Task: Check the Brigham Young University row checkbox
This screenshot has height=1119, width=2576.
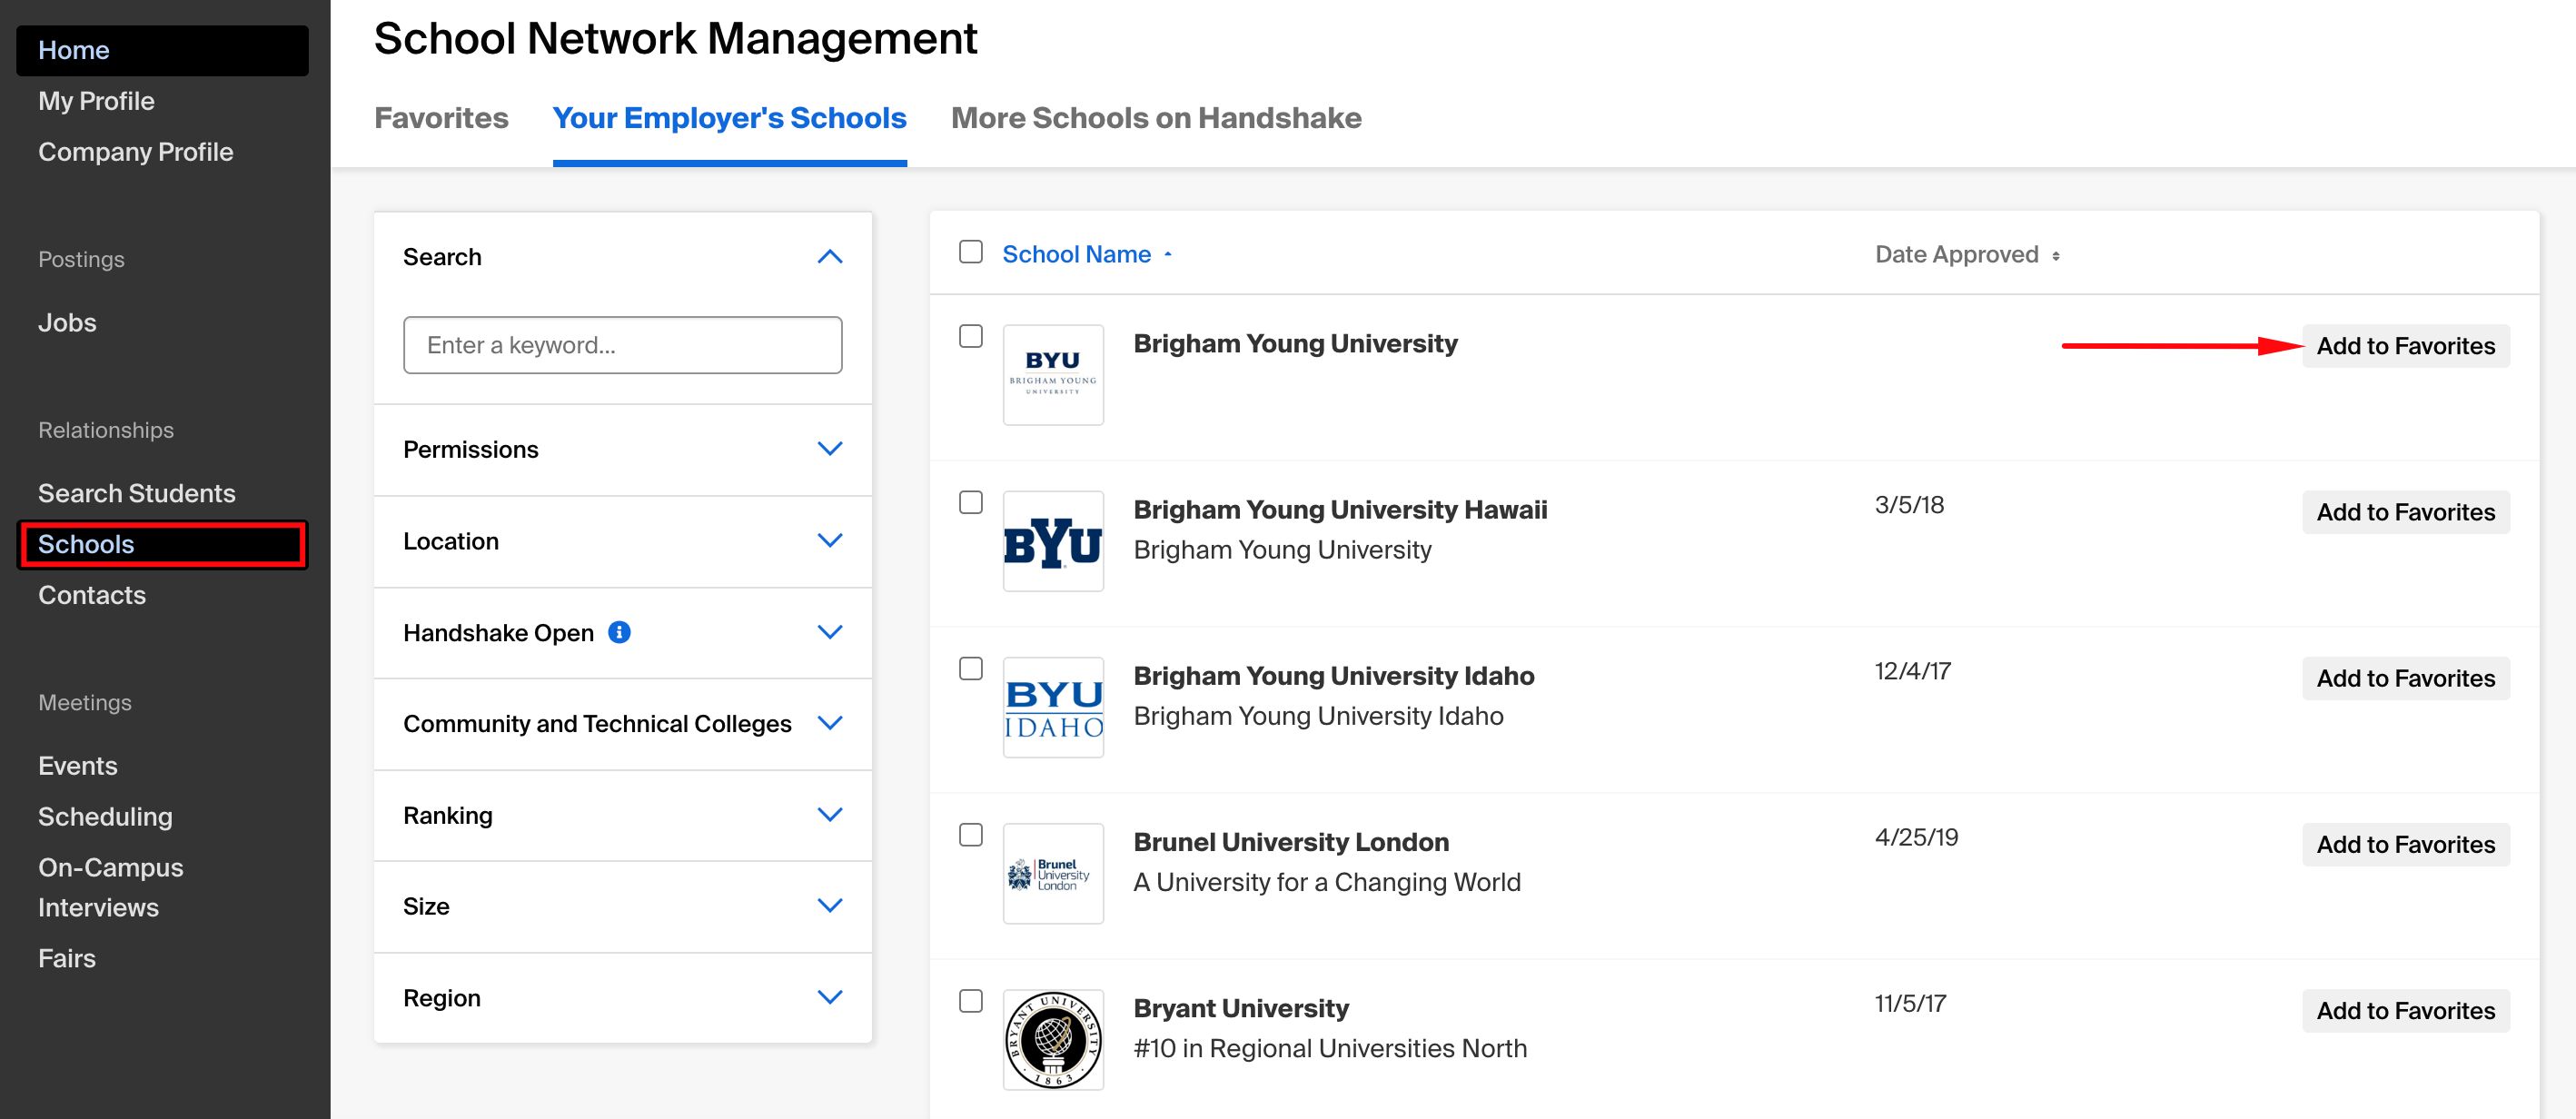Action: 970,336
